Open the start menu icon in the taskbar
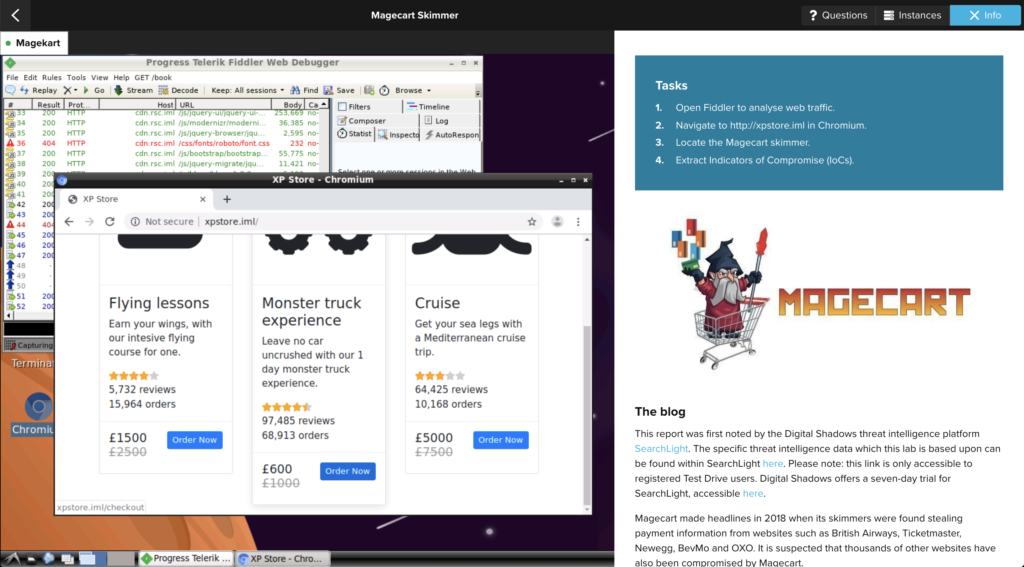1024x567 pixels. [x=12, y=559]
